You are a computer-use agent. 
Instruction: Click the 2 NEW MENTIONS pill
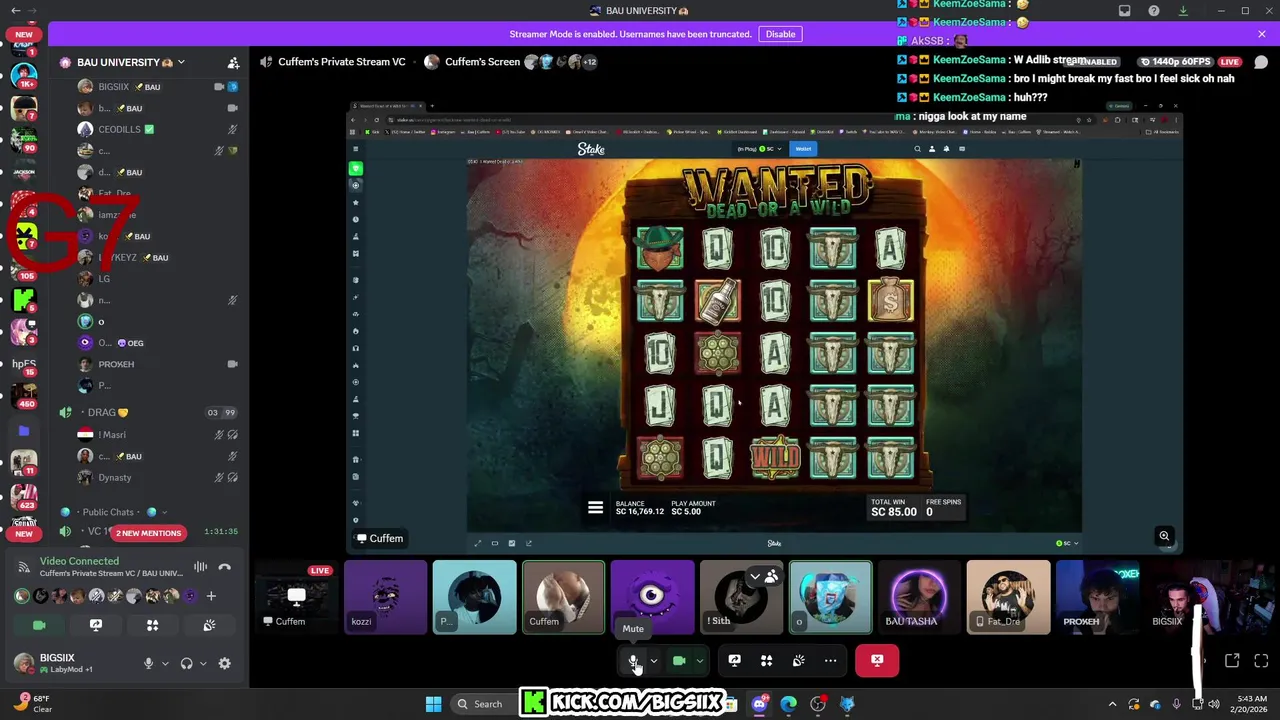tap(148, 533)
